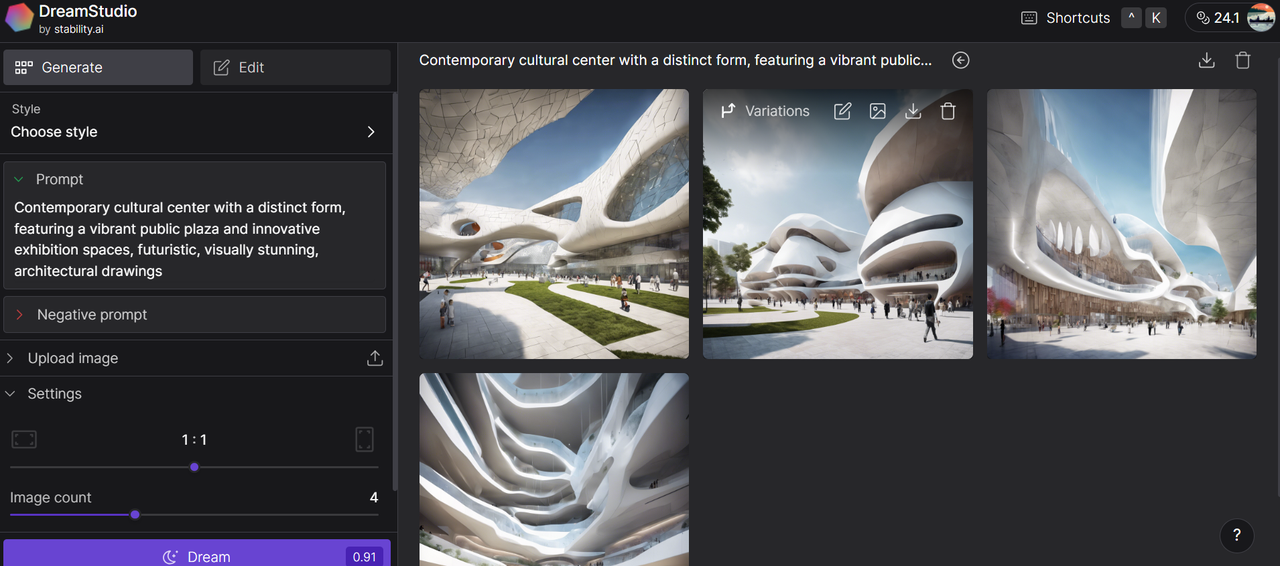Click the Dream generate button
This screenshot has height=566, width=1280.
(197, 556)
